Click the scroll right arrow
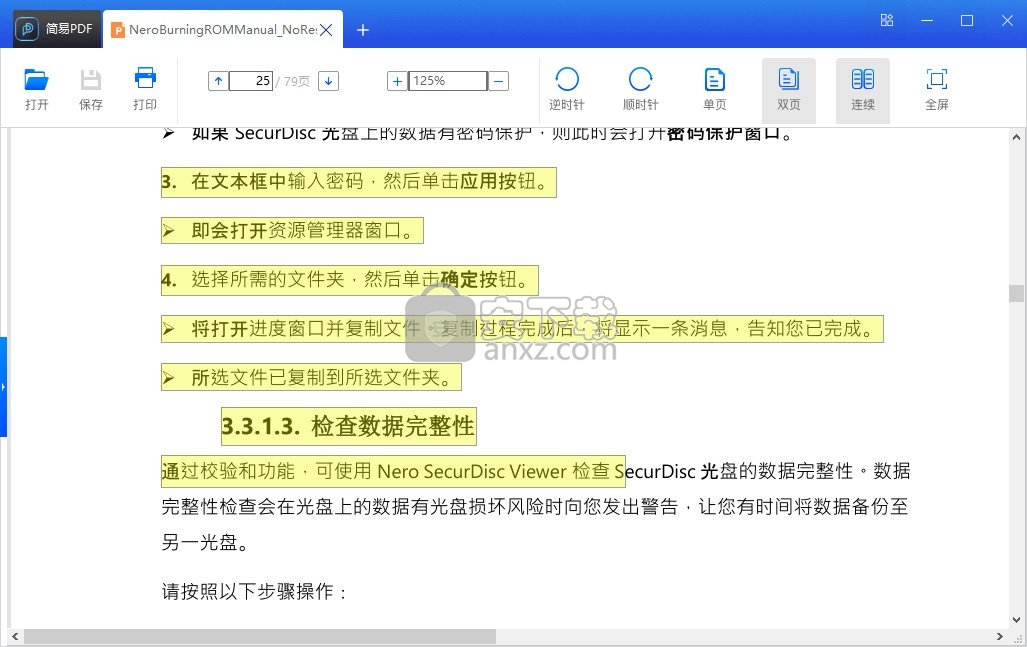 [999, 637]
